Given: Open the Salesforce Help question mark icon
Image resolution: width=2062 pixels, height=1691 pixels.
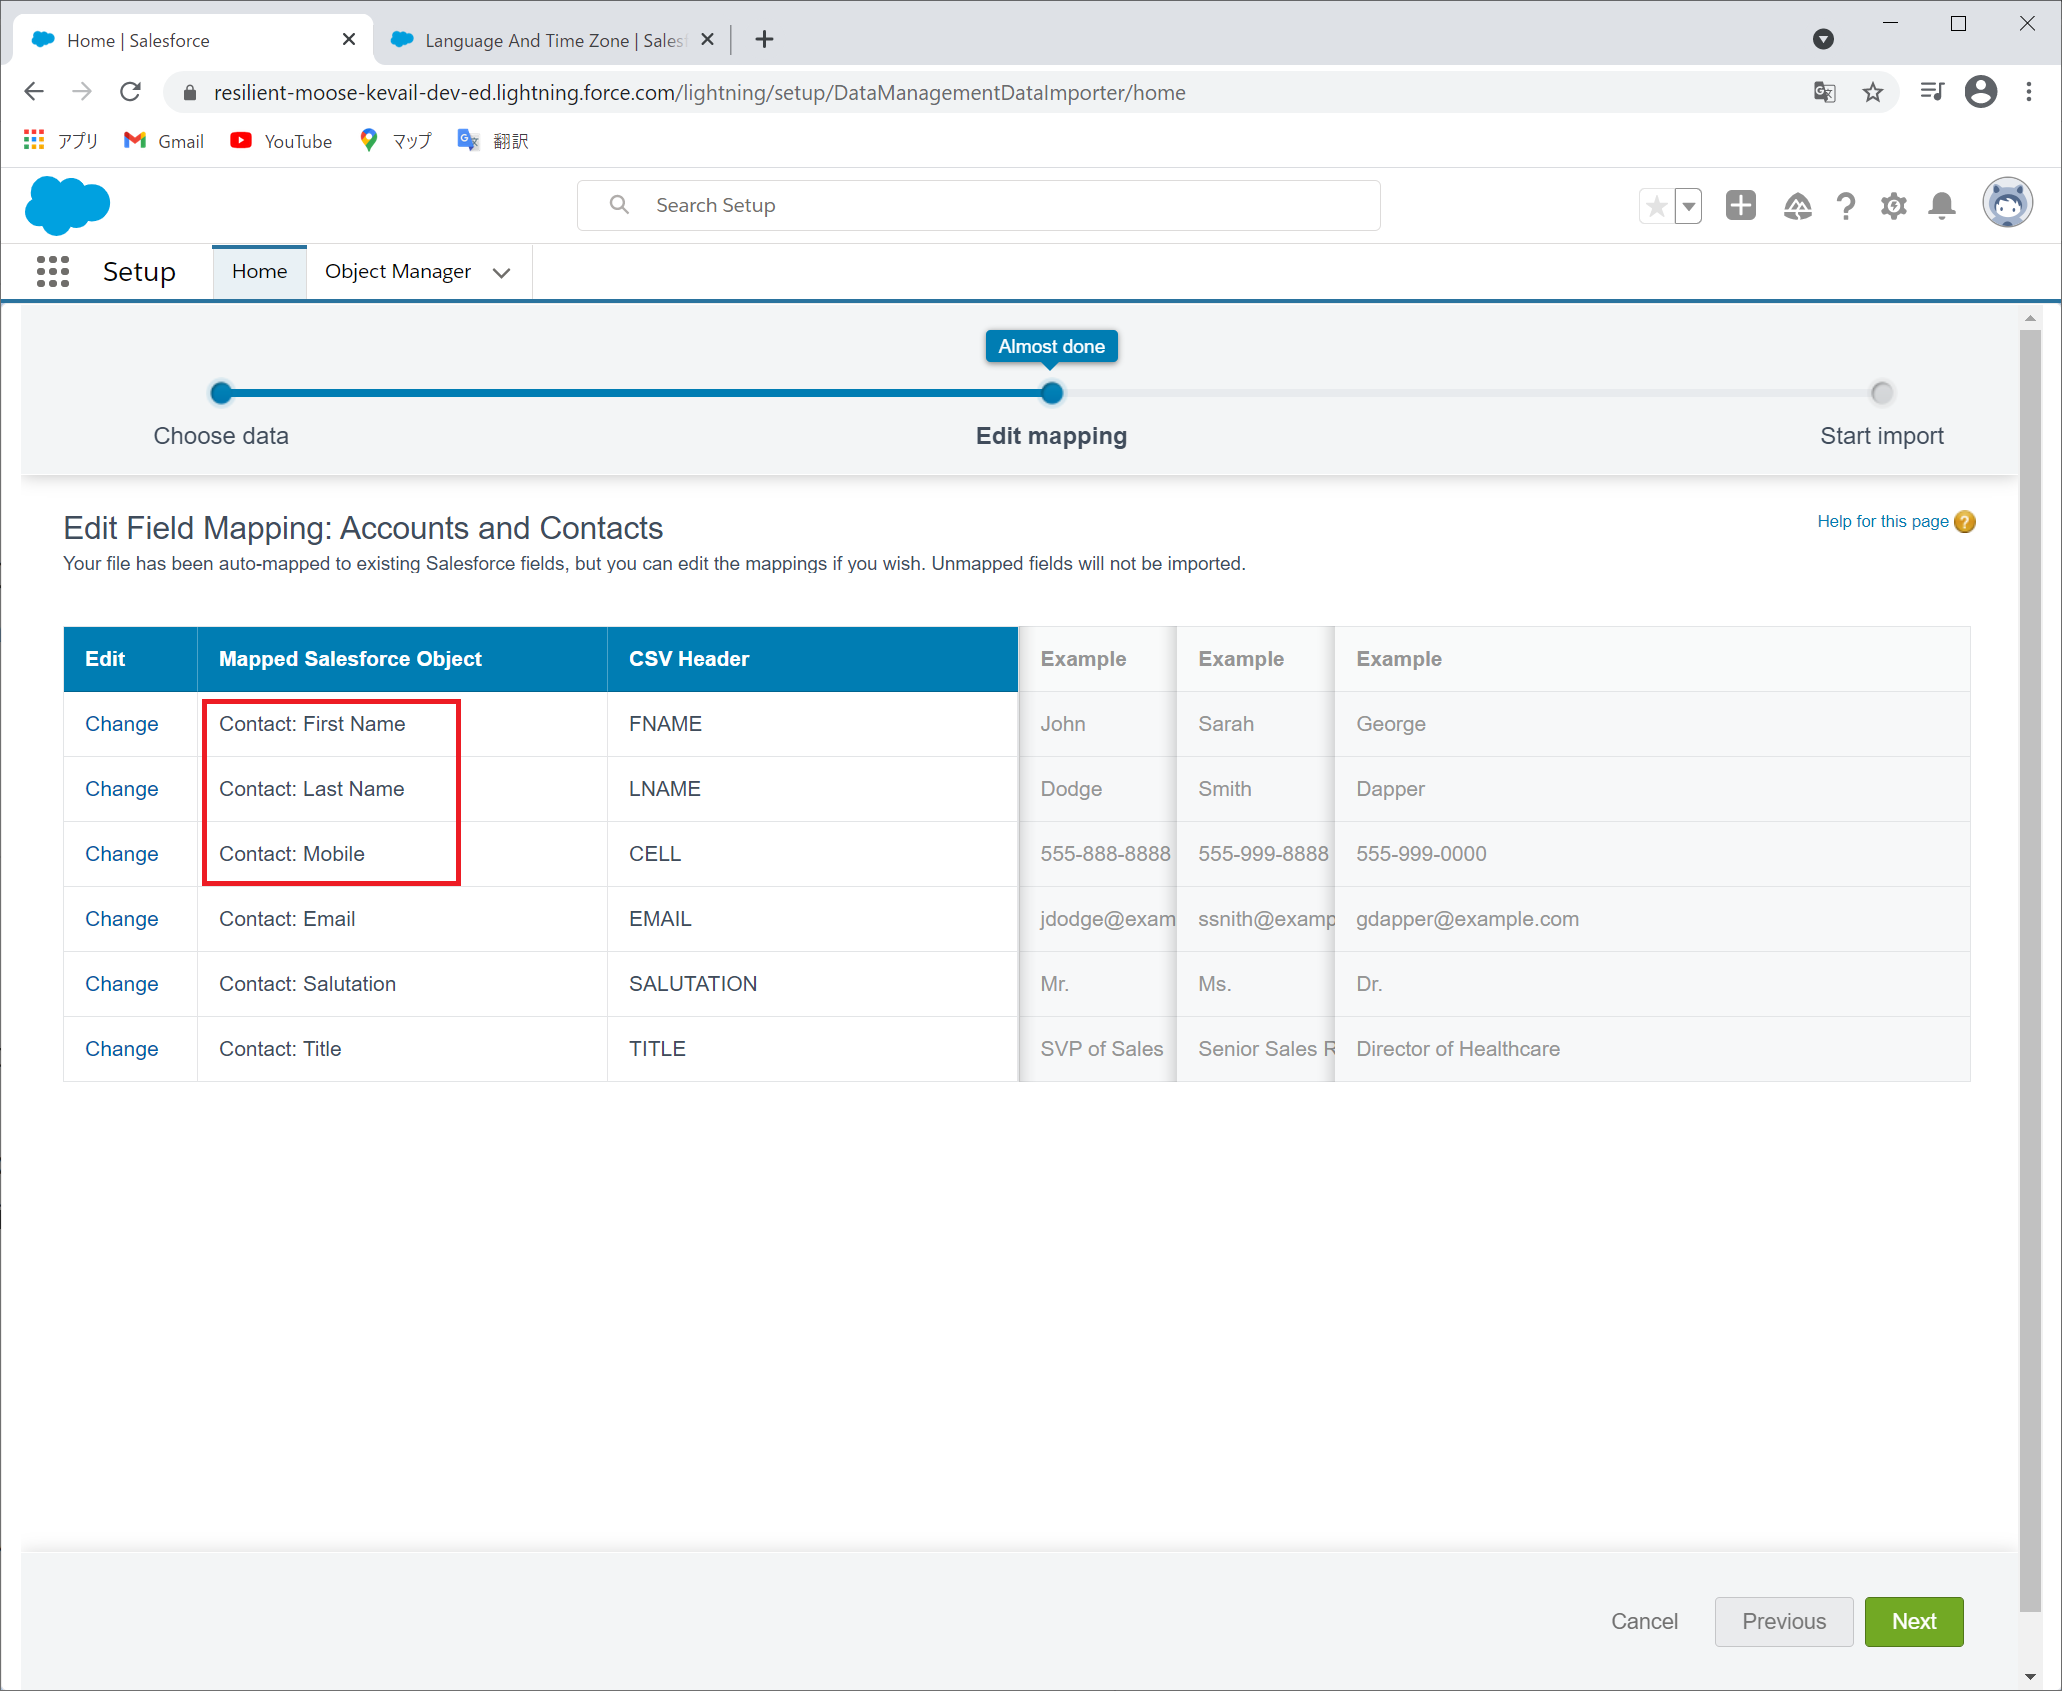Looking at the screenshot, I should pyautogui.click(x=1845, y=206).
